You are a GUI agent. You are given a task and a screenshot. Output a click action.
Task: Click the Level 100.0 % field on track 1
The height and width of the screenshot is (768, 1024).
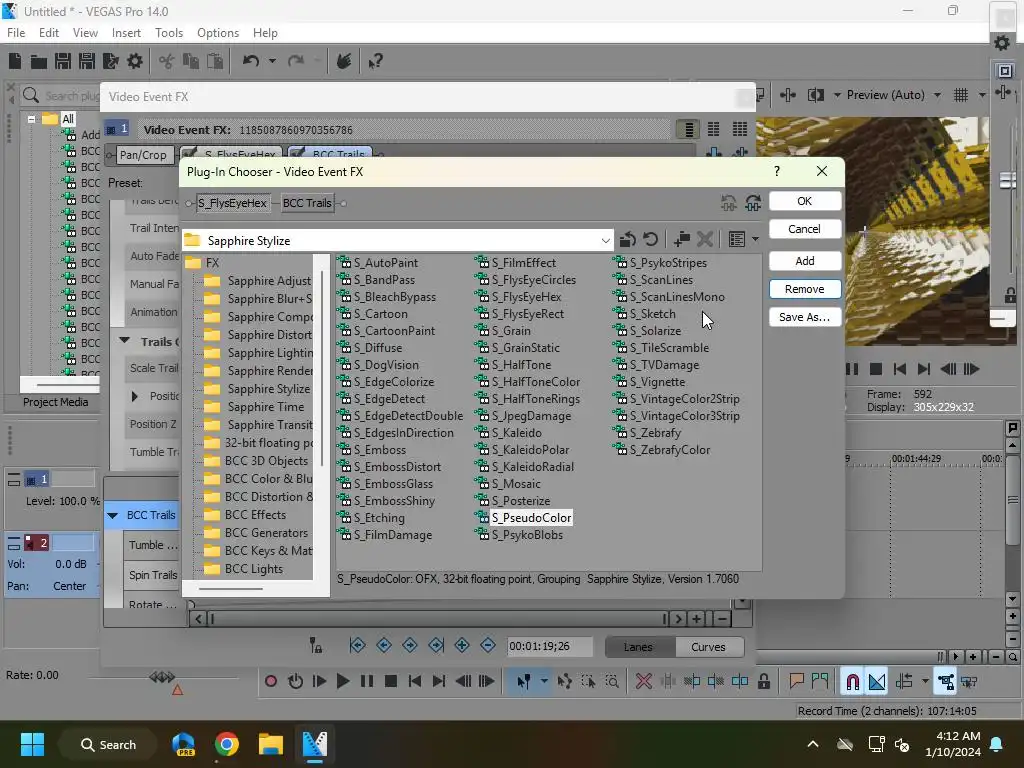pos(63,501)
